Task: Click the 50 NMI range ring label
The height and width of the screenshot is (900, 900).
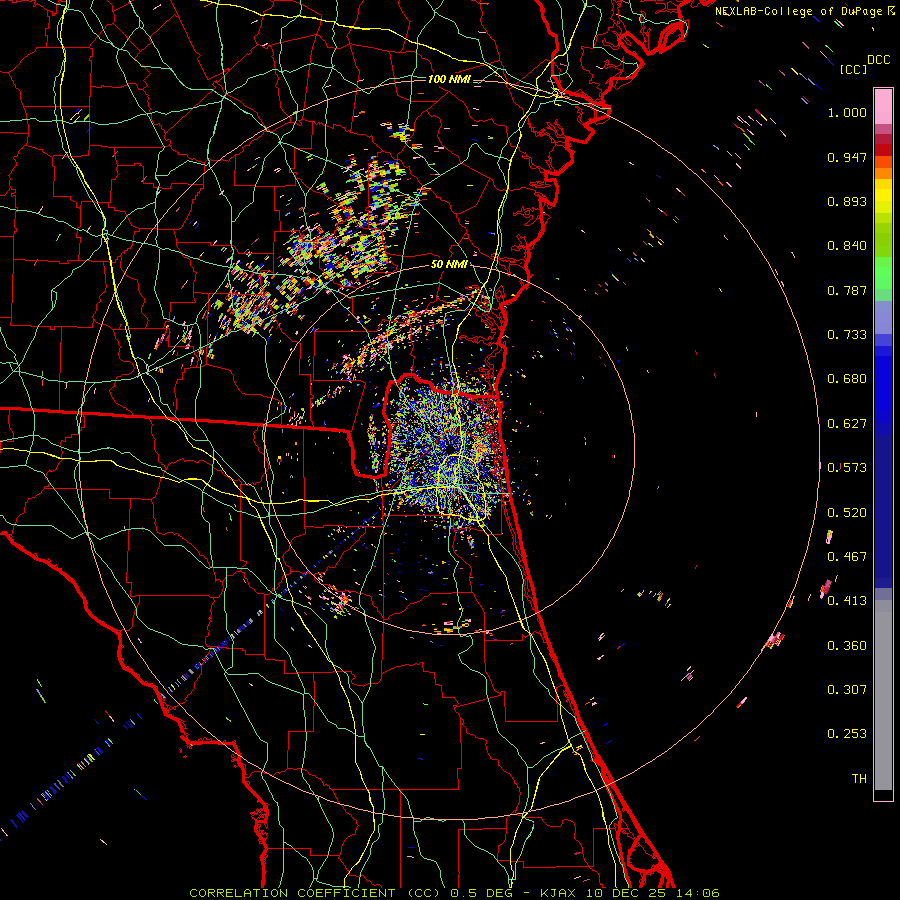Action: pyautogui.click(x=449, y=264)
